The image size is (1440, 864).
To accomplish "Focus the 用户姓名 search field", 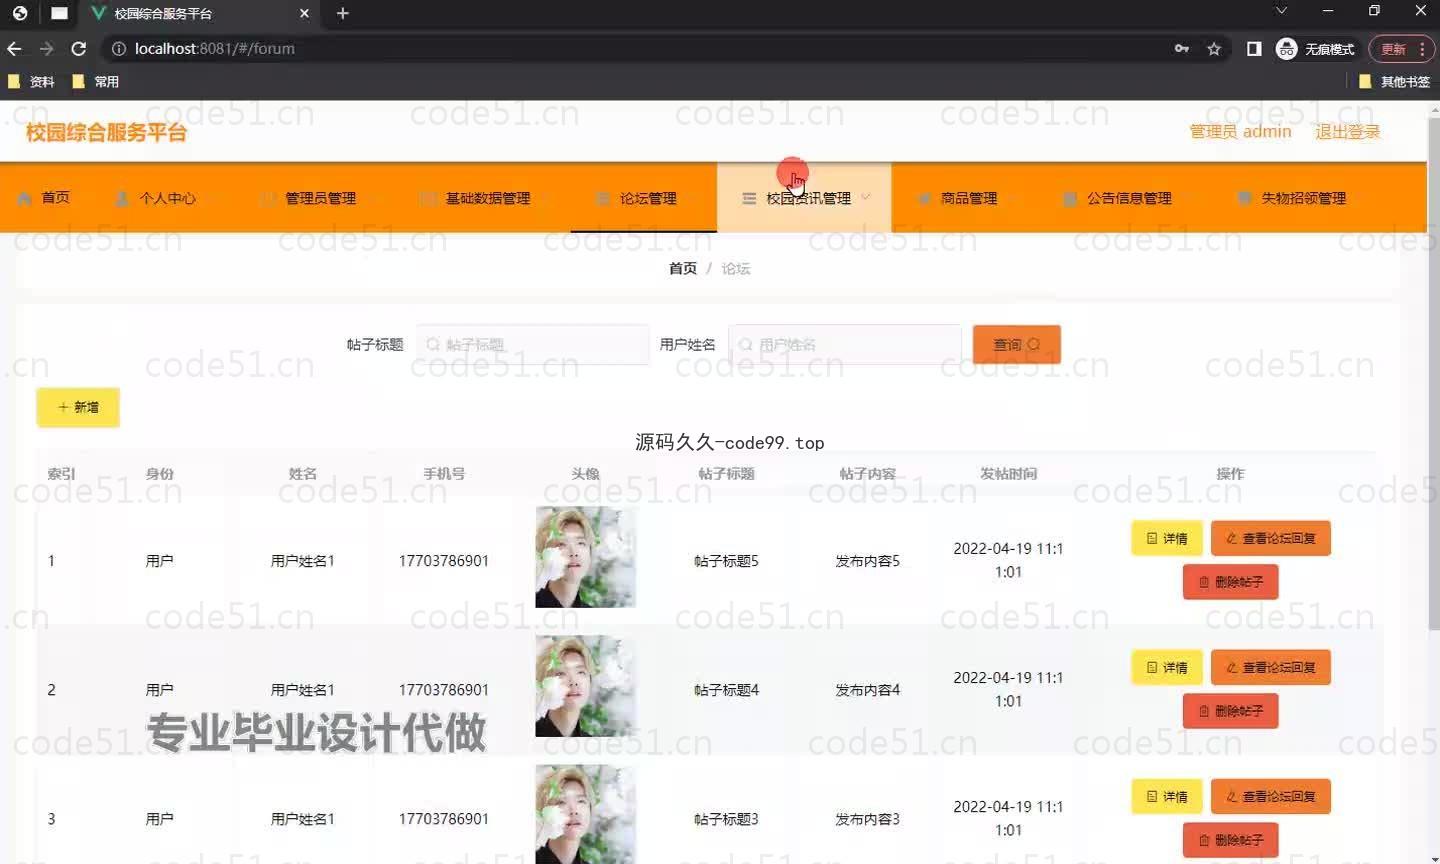I will click(x=845, y=344).
